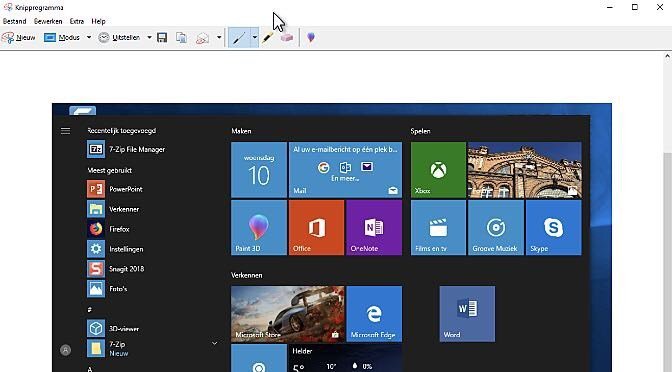The height and width of the screenshot is (372, 672).
Task: Open the Helder weather tile
Action: pos(345,358)
